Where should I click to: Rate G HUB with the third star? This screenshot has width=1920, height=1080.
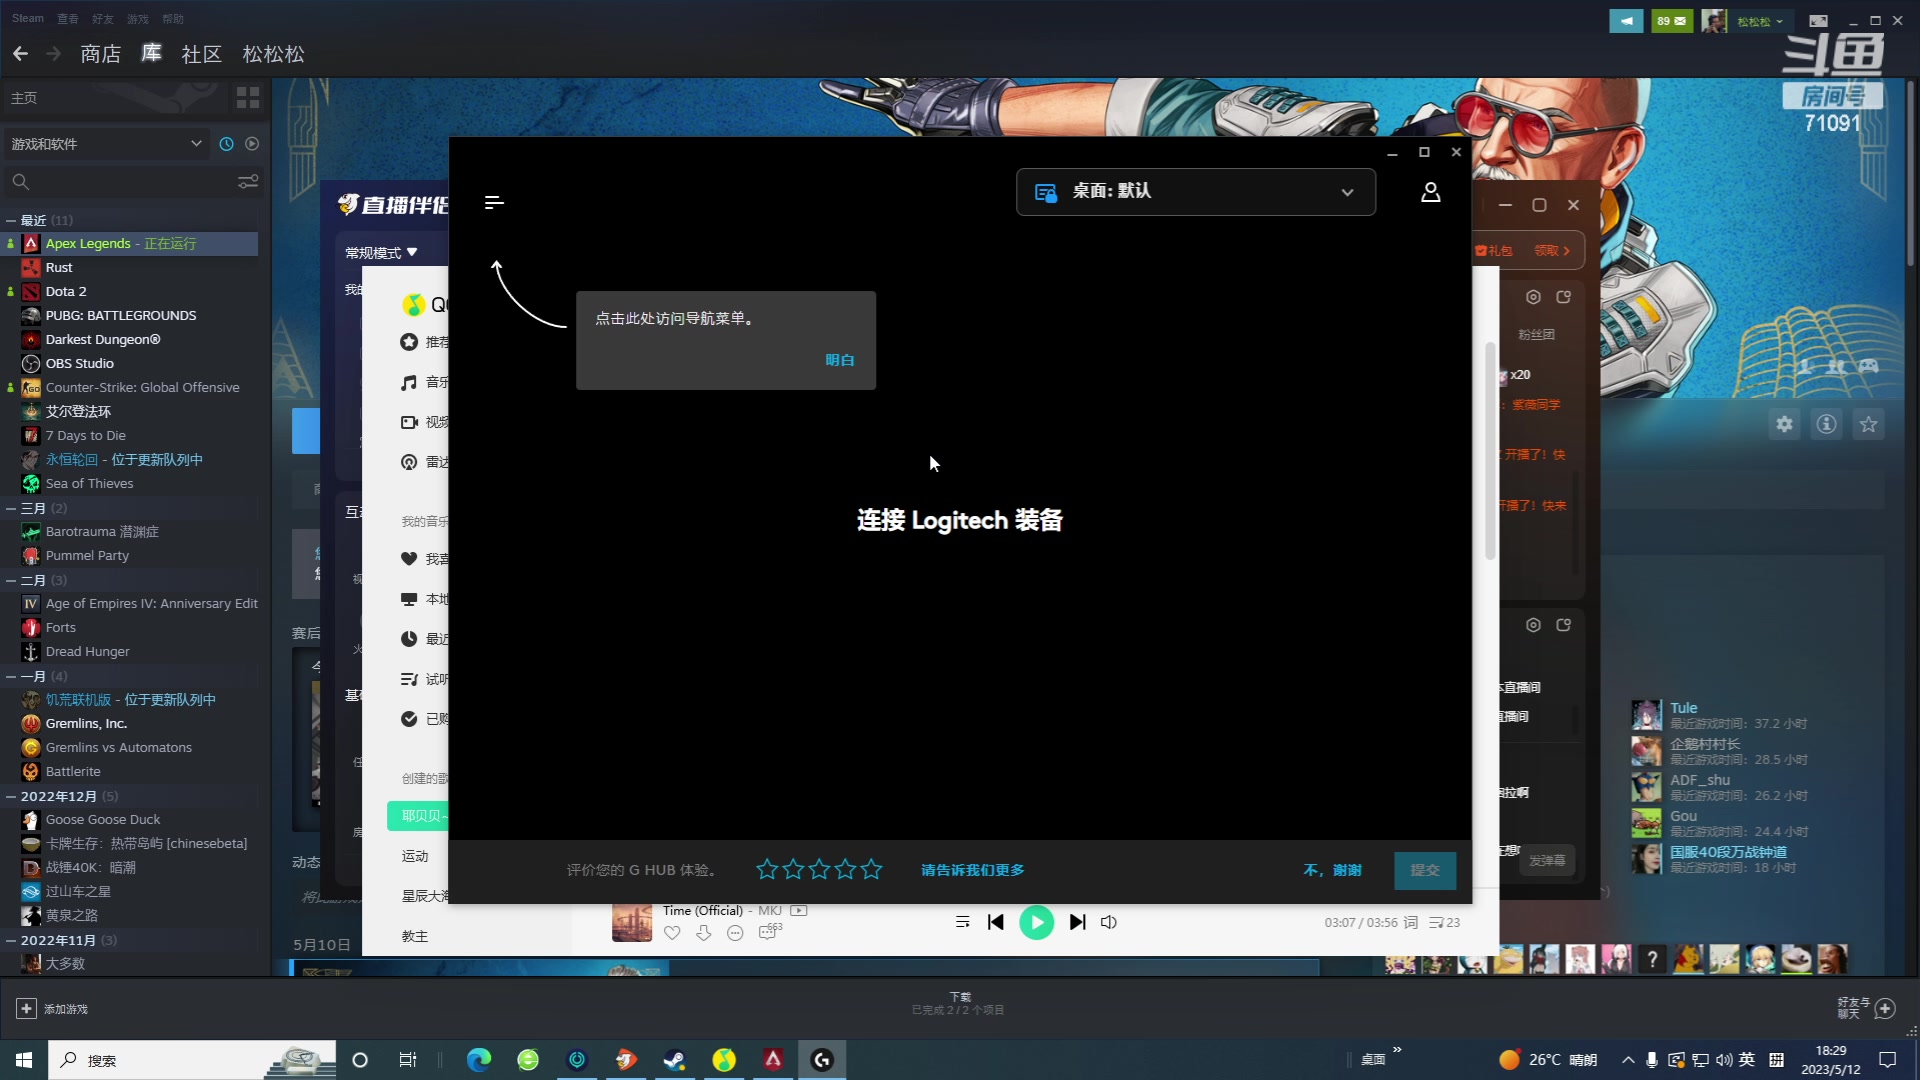coord(820,870)
